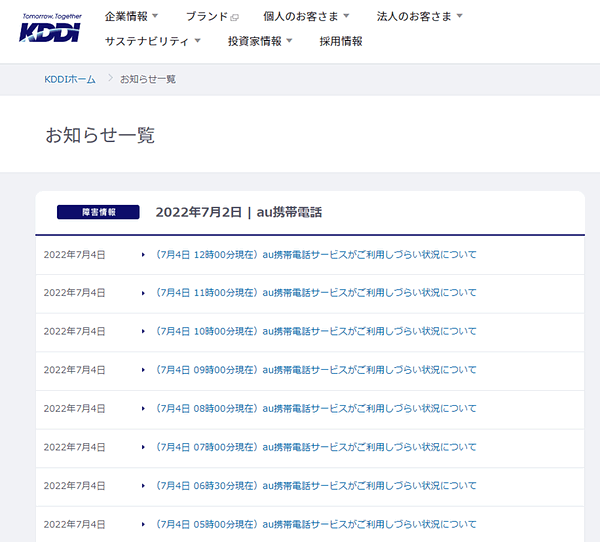The image size is (600, 542).
Task: Click the KDDIホーム breadcrumb link
Action: pos(70,79)
